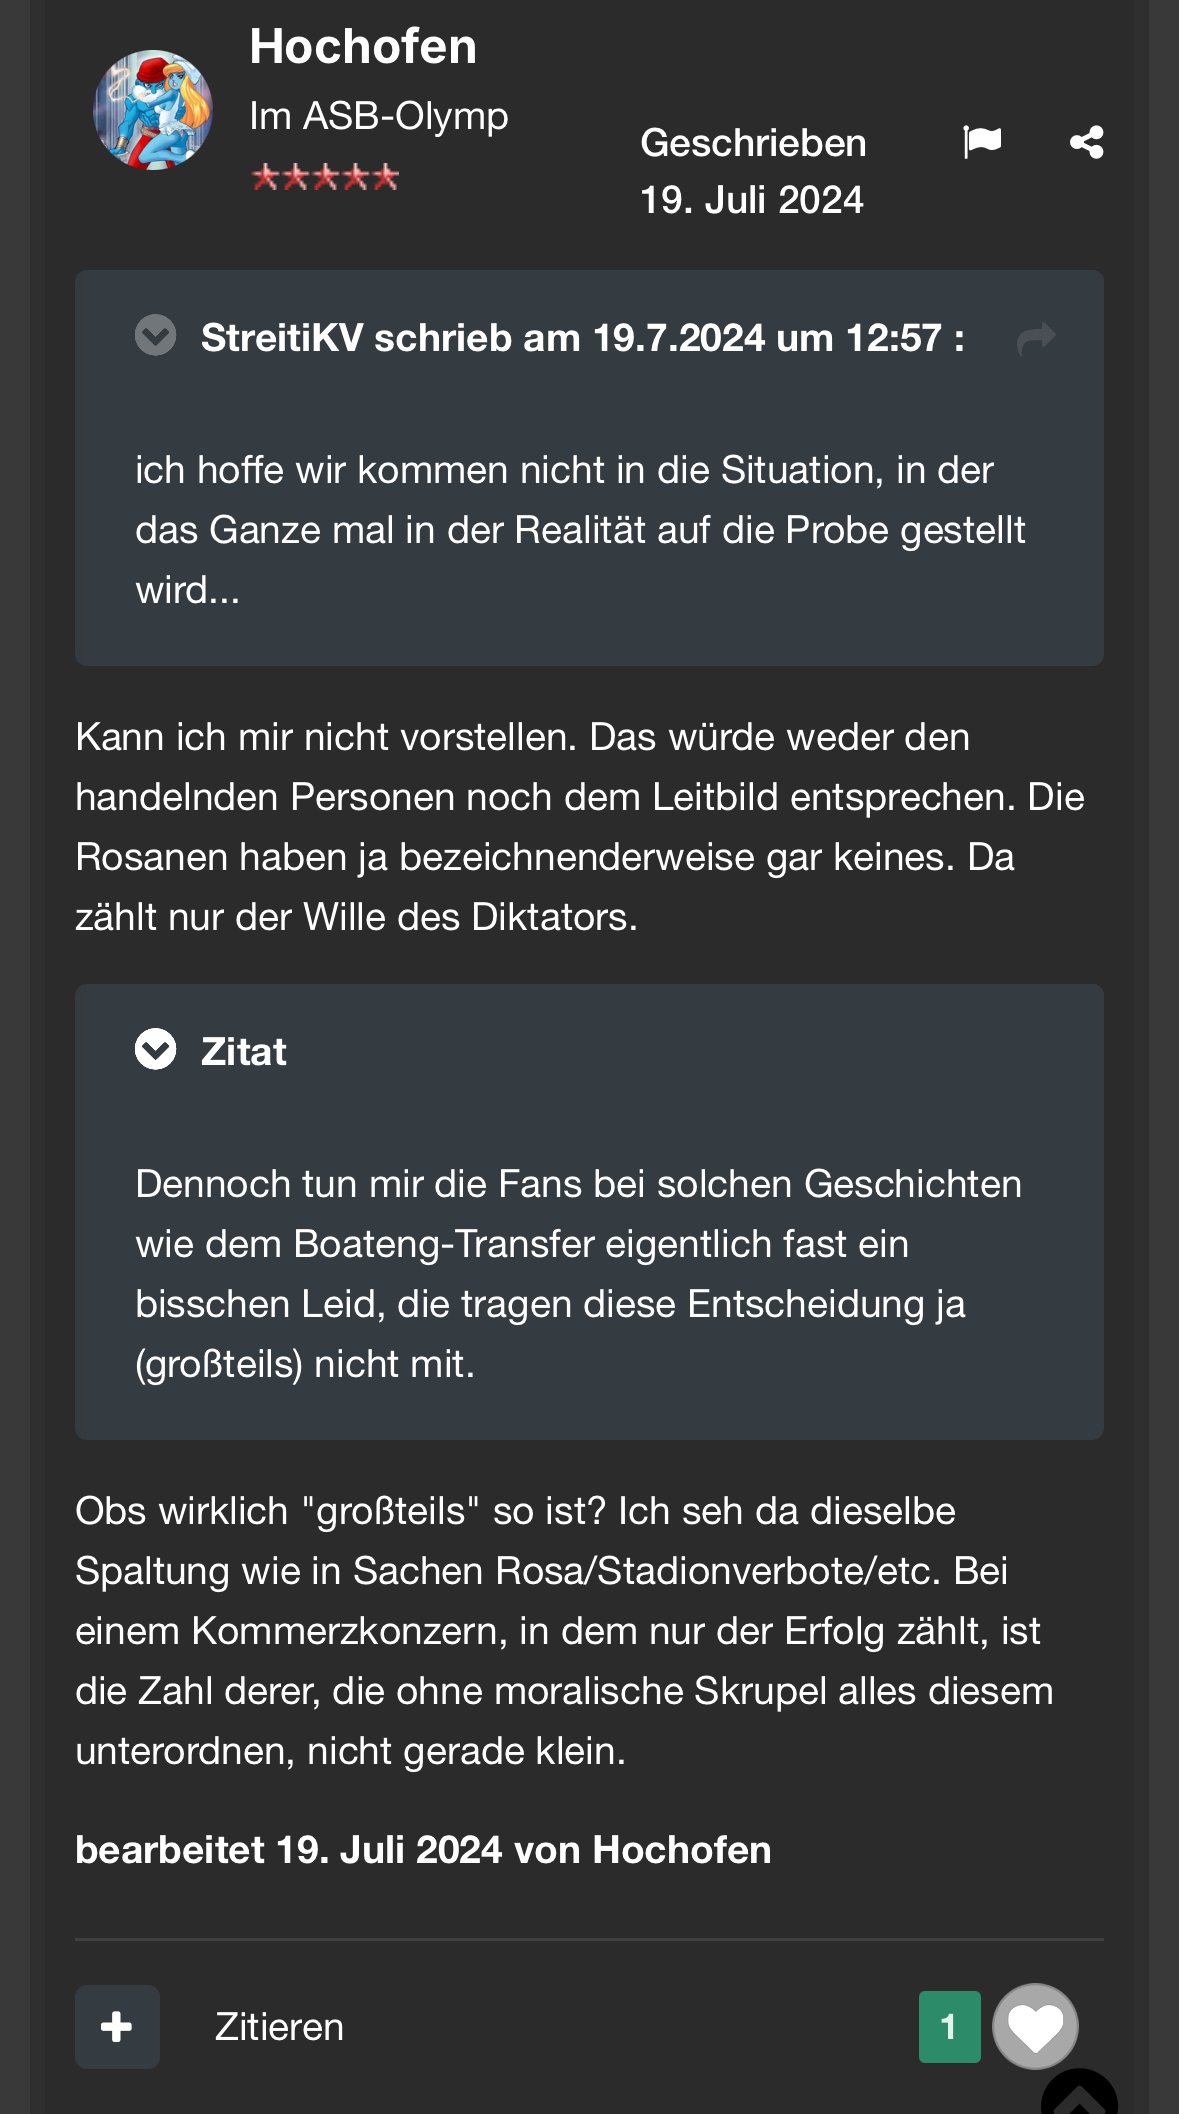Tap the scroll-to-top arrow button

coord(1079,2095)
